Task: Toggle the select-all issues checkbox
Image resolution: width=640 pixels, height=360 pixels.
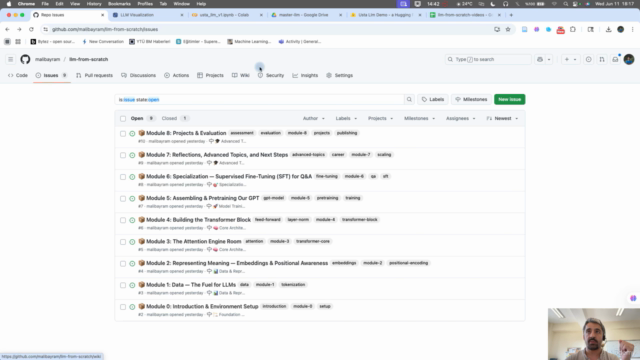Action: [x=123, y=118]
